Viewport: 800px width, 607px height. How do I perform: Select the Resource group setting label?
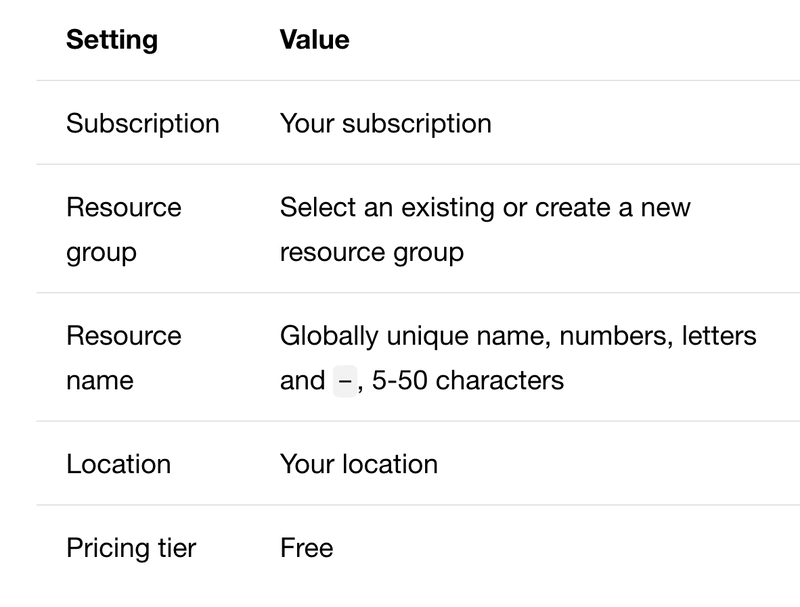pyautogui.click(x=123, y=229)
